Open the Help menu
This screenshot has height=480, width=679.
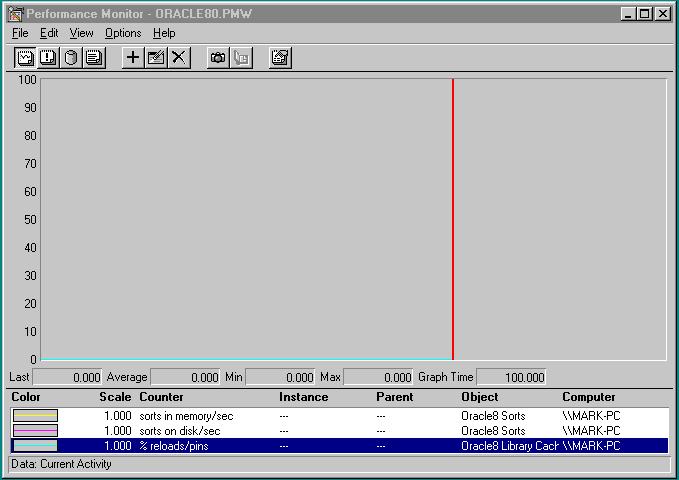(164, 33)
